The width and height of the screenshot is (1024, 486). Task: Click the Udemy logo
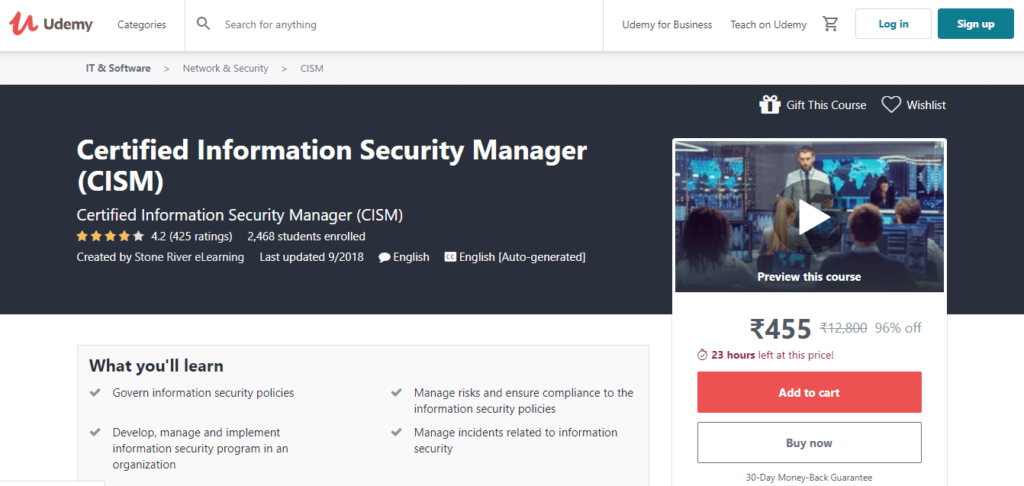(50, 24)
